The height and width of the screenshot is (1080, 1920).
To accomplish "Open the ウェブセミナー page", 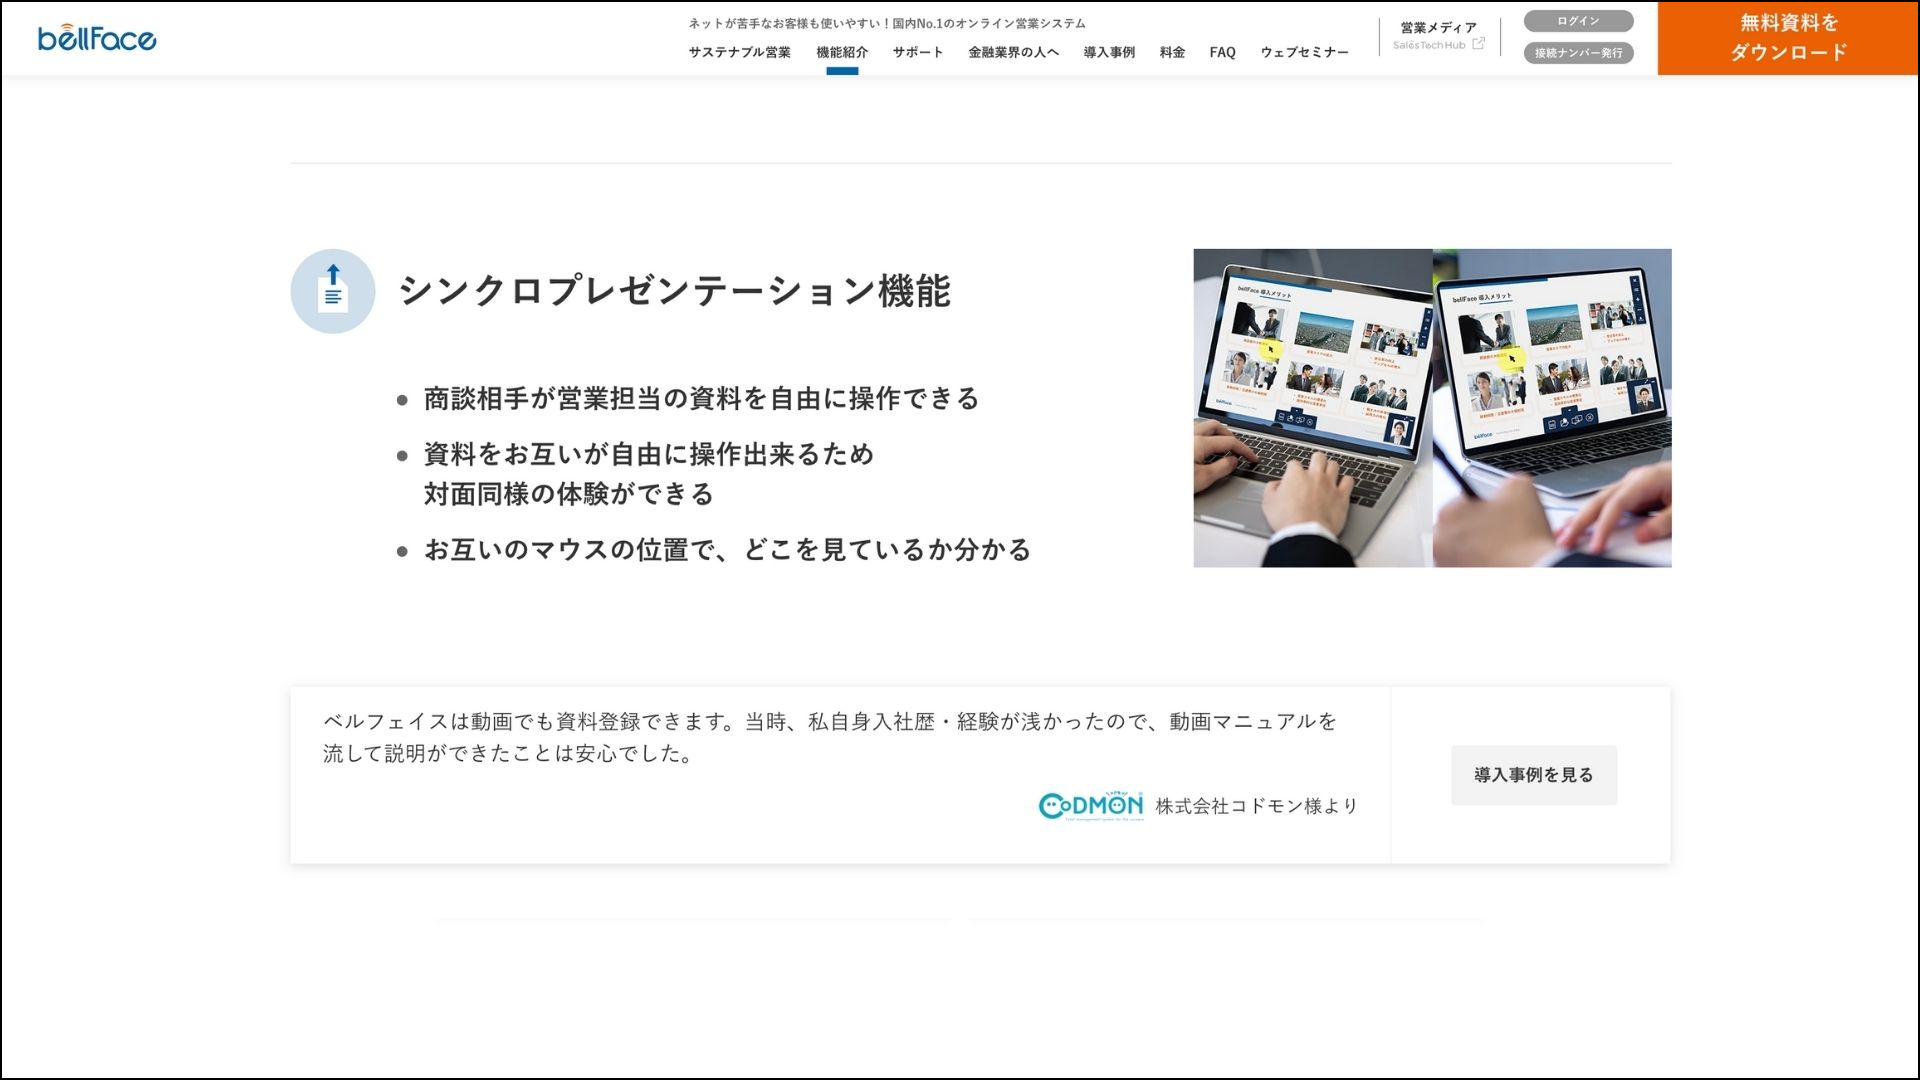I will pos(1305,52).
